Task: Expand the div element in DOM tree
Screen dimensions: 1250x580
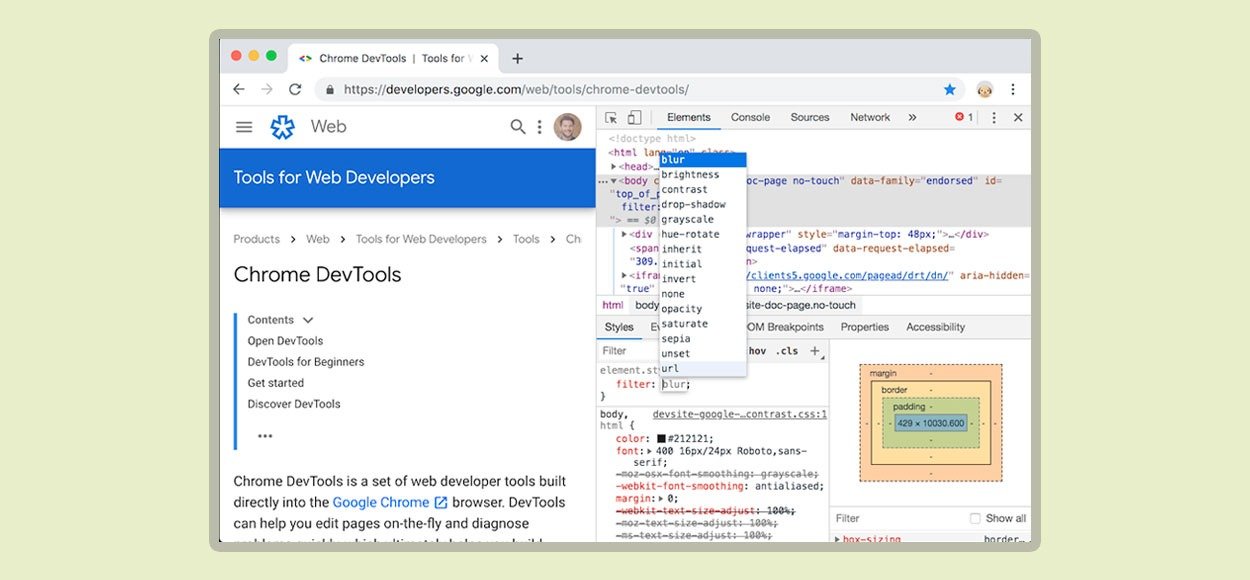Action: 625,234
